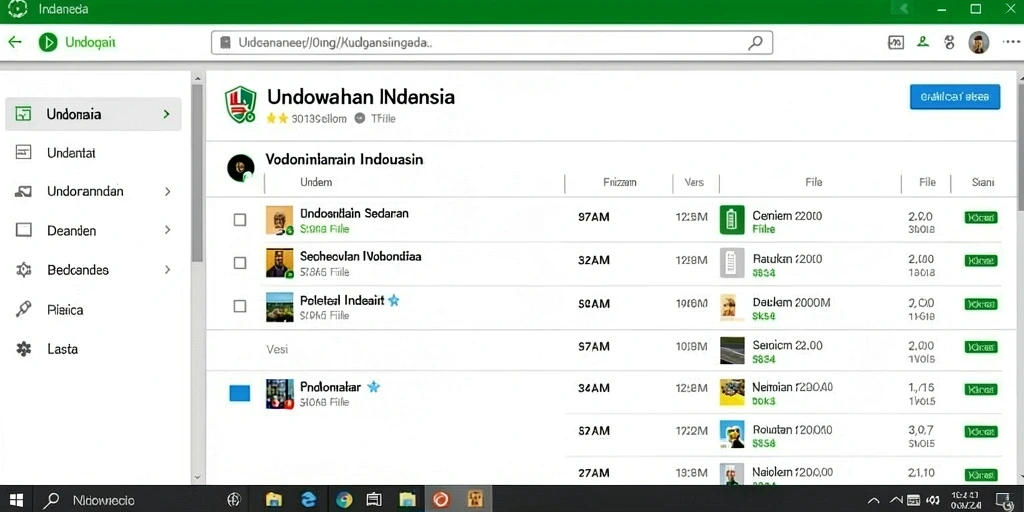1024x512 pixels.
Task: Expand the Undoranndan chevron
Action: click(x=167, y=191)
